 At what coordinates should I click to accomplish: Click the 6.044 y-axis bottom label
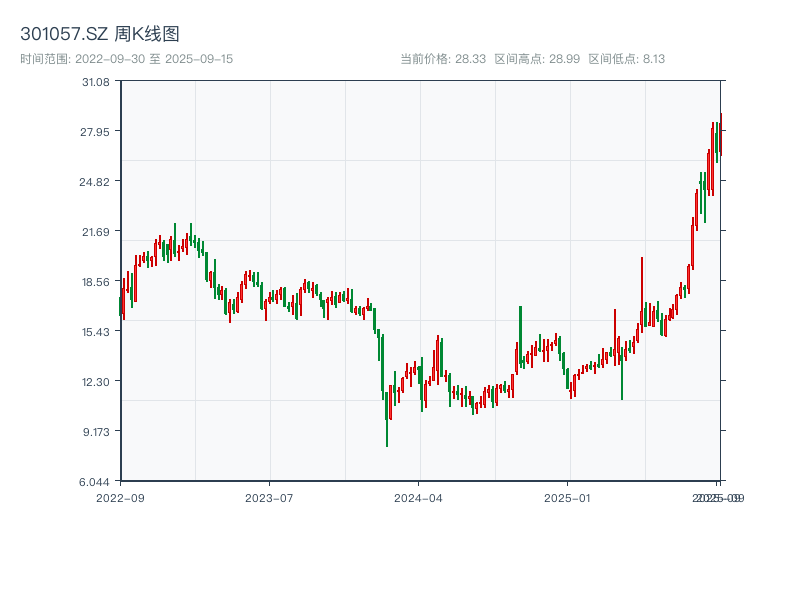pos(96,481)
